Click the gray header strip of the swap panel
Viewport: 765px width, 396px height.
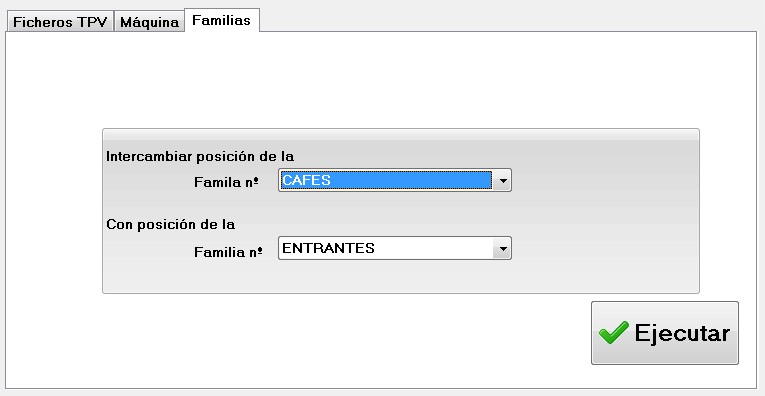(401, 135)
